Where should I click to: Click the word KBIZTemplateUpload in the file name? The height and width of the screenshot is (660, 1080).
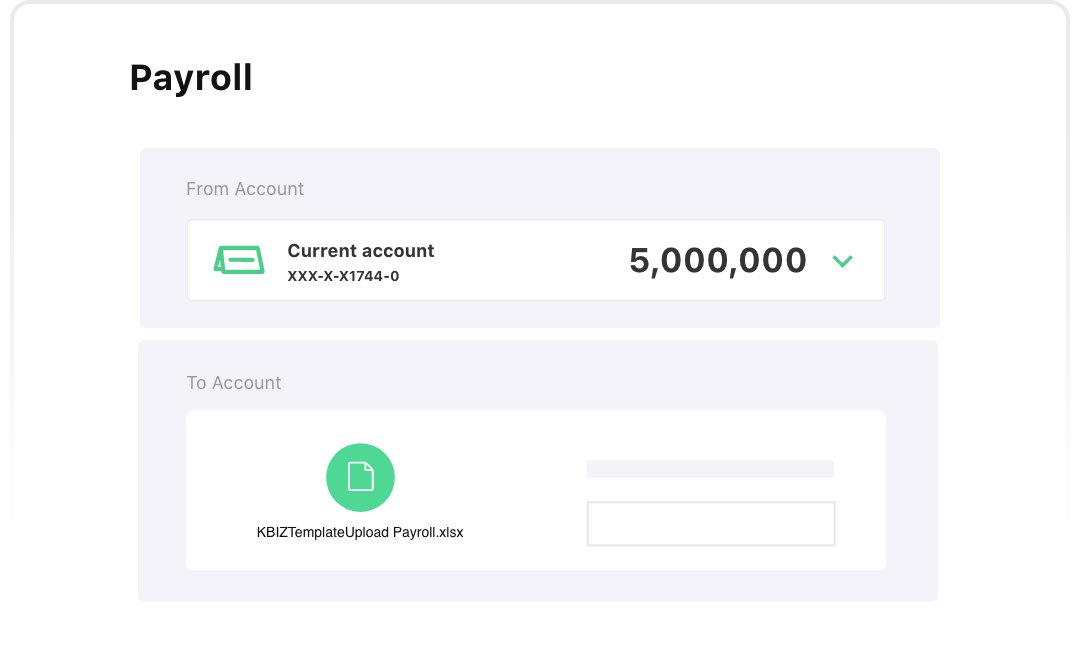(x=322, y=533)
